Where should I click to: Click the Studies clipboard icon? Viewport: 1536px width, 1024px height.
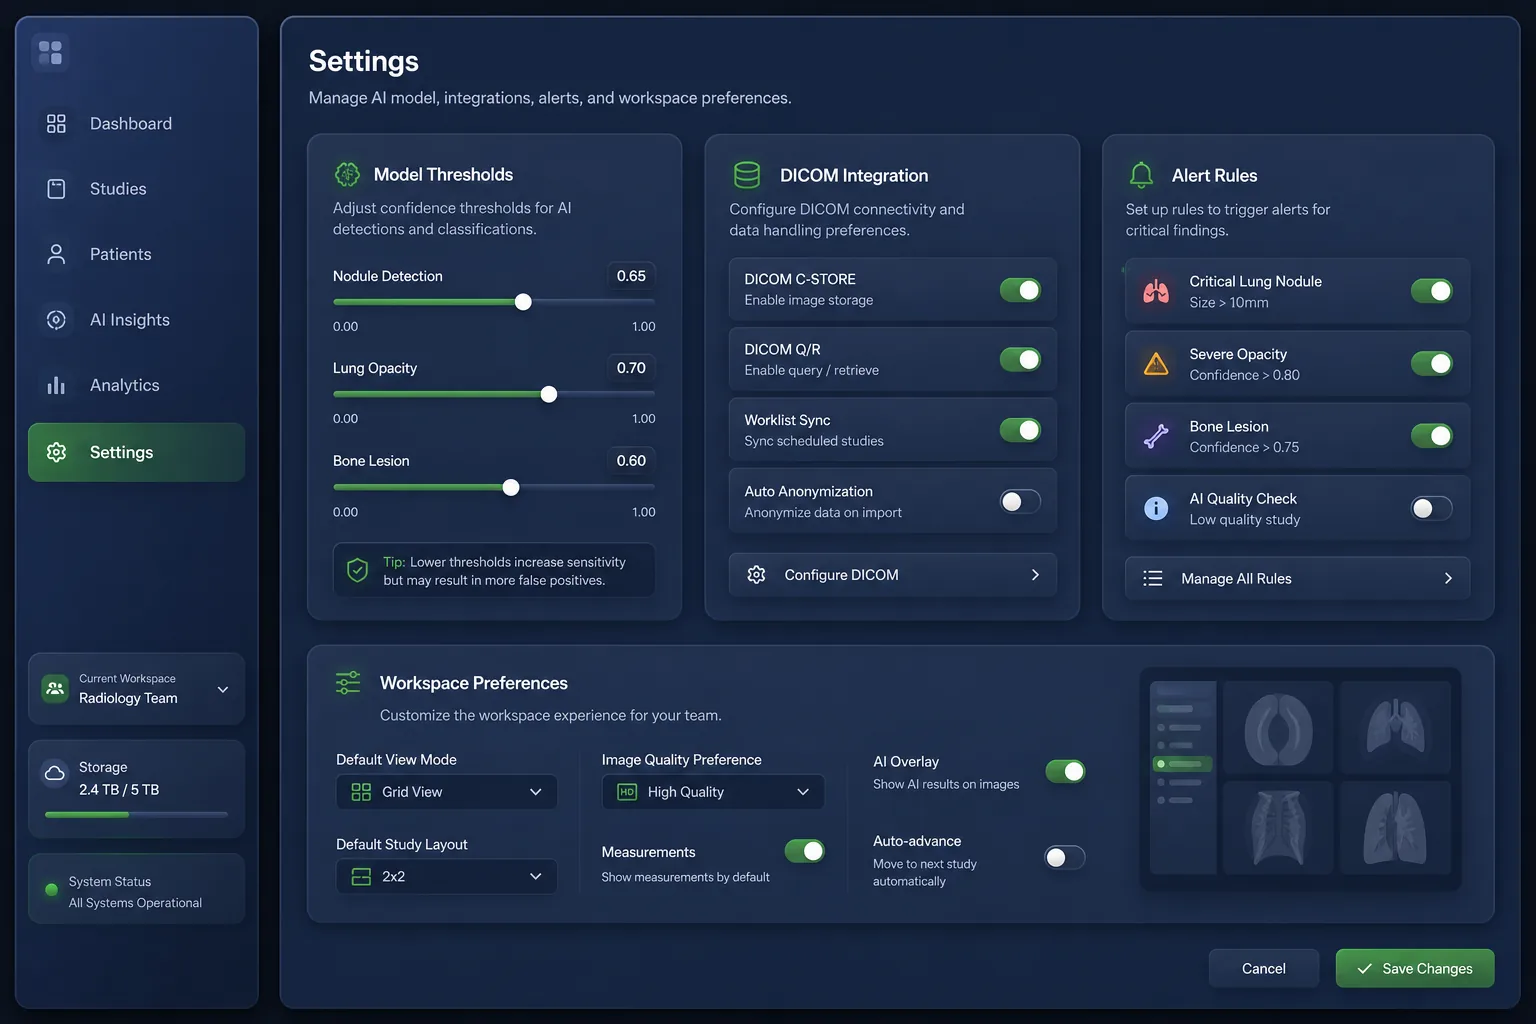pyautogui.click(x=56, y=189)
